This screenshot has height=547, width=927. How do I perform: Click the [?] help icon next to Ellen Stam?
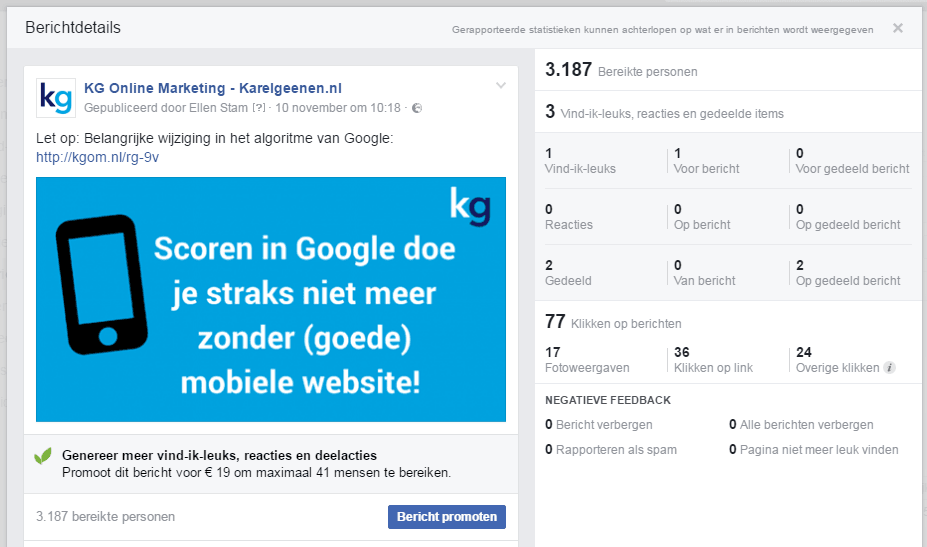(258, 108)
